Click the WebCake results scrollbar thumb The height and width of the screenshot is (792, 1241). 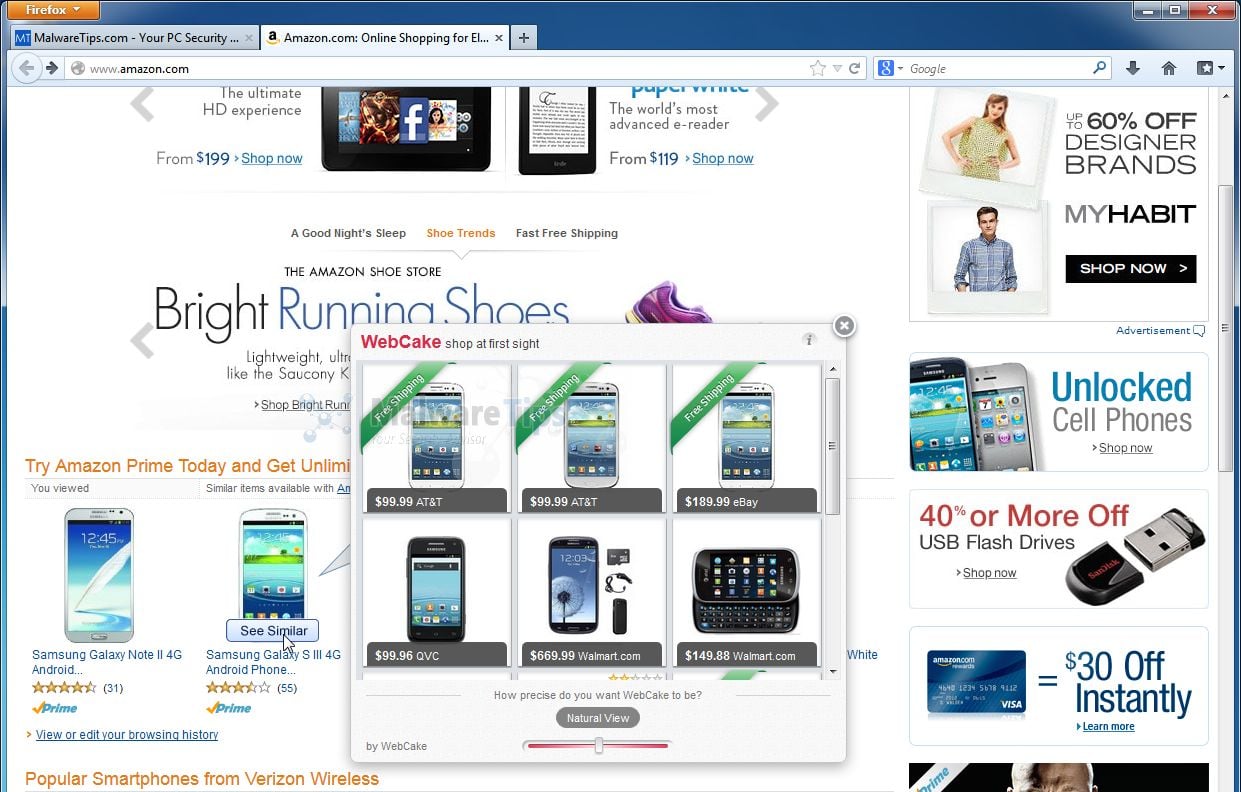832,445
